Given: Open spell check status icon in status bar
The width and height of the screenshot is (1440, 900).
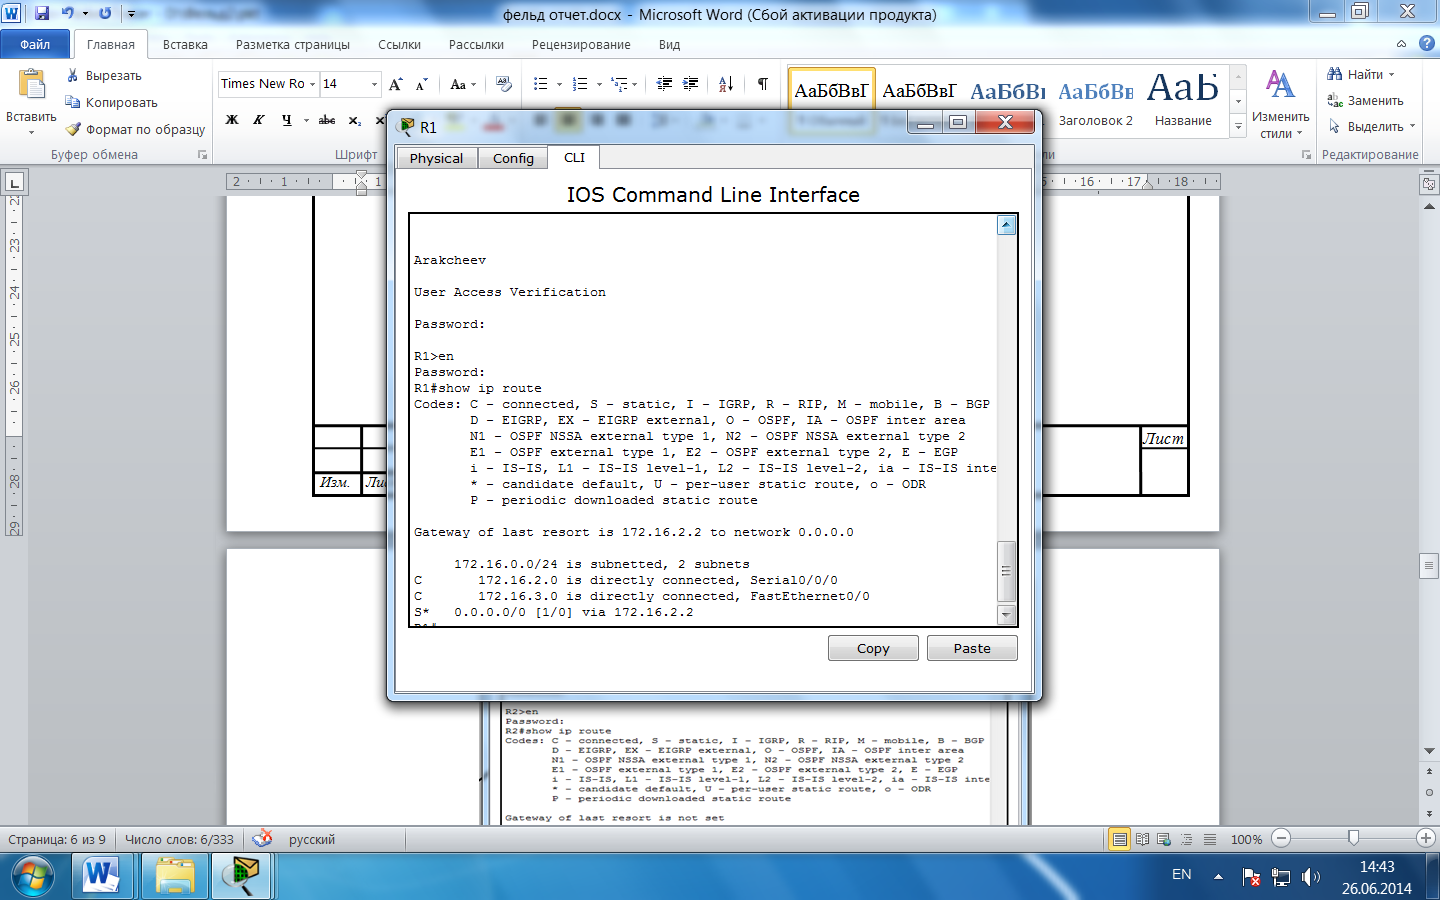Looking at the screenshot, I should point(262,838).
